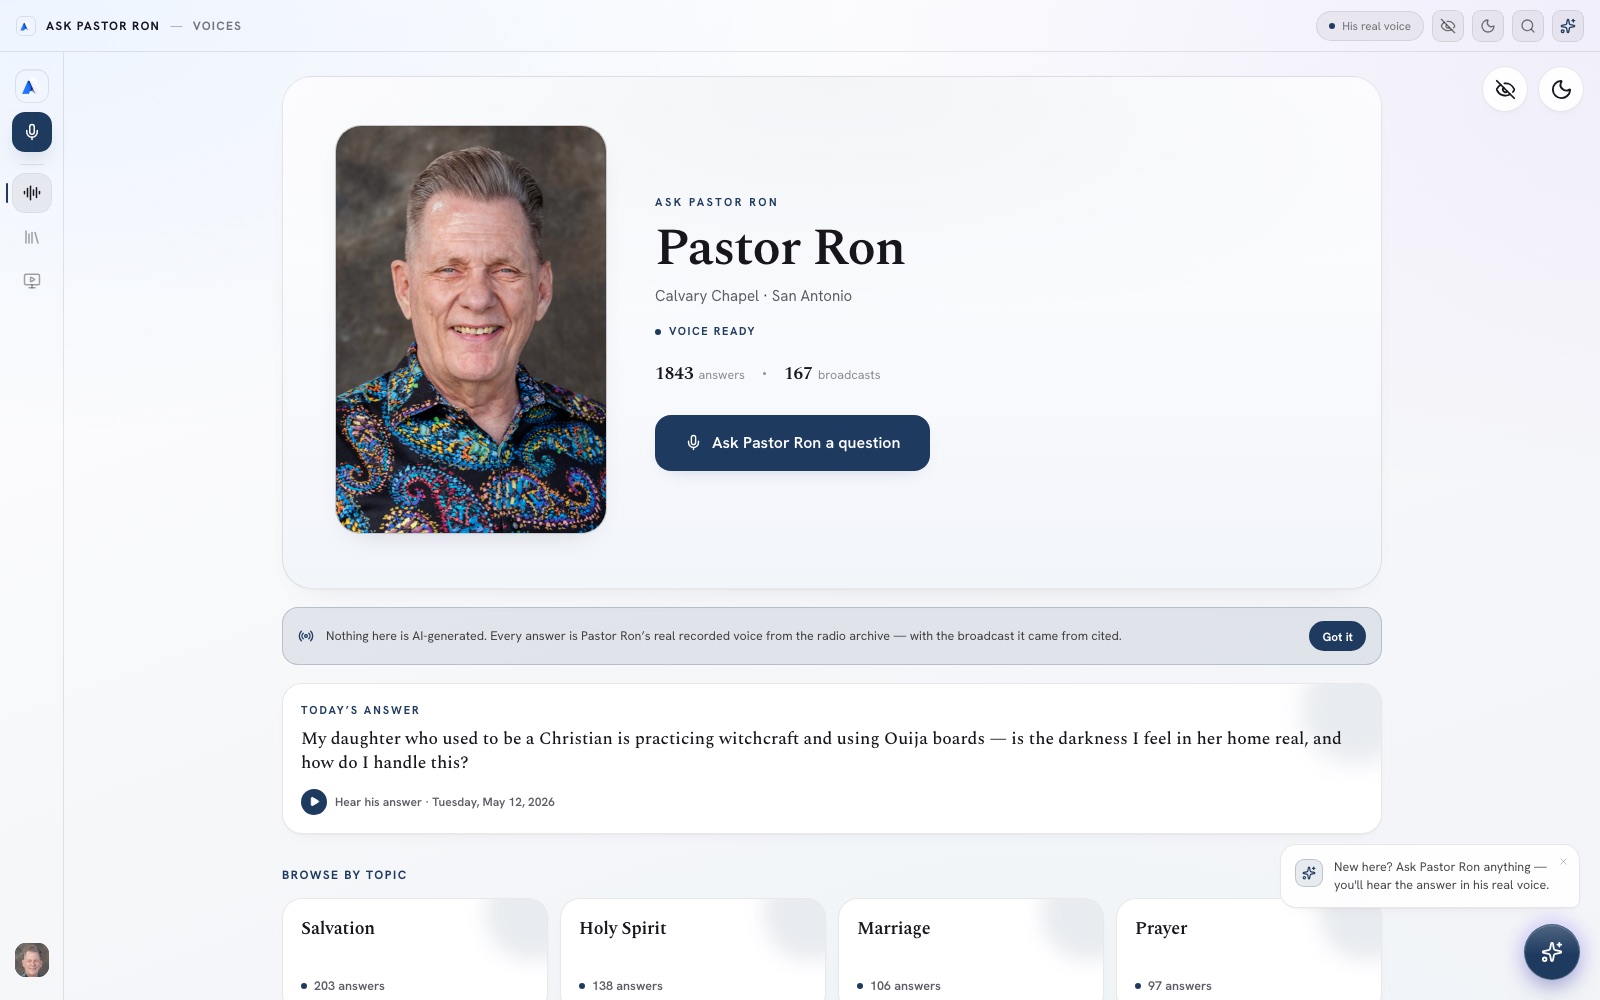Viewport: 1600px width, 1000px height.
Task: Click the His real voice pill
Action: [x=1370, y=26]
